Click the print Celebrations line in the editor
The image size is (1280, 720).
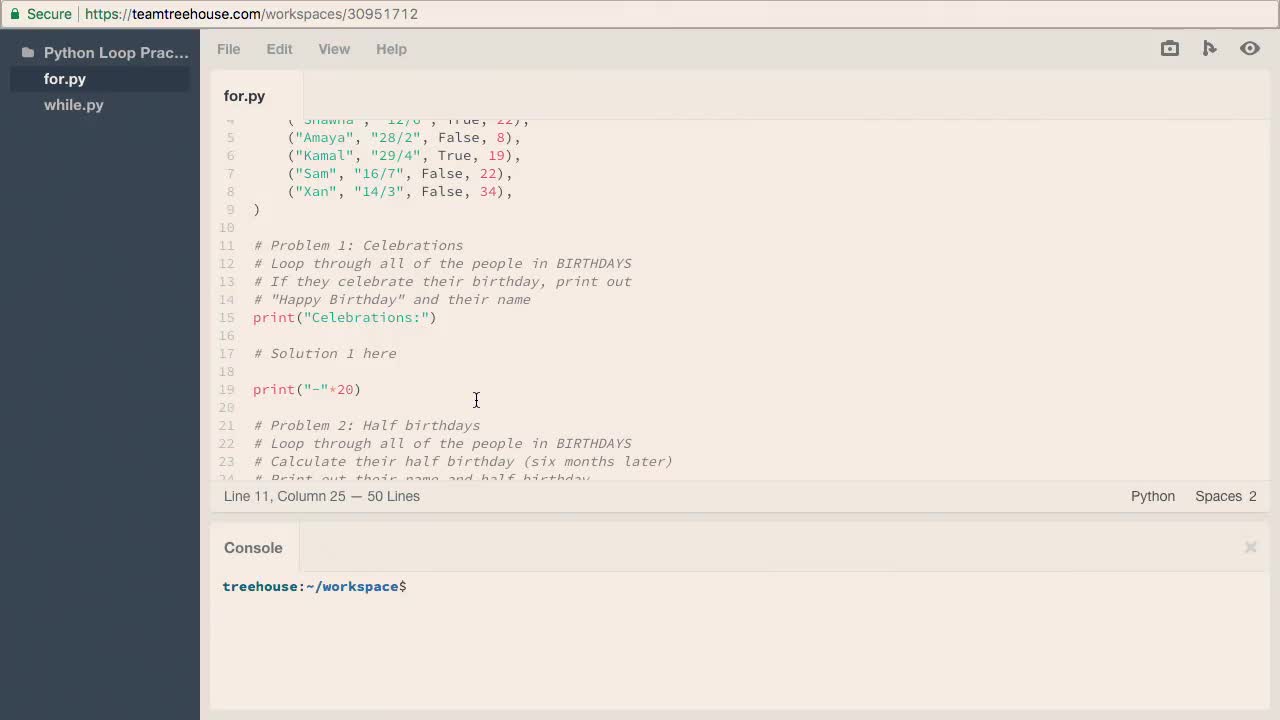pos(344,317)
